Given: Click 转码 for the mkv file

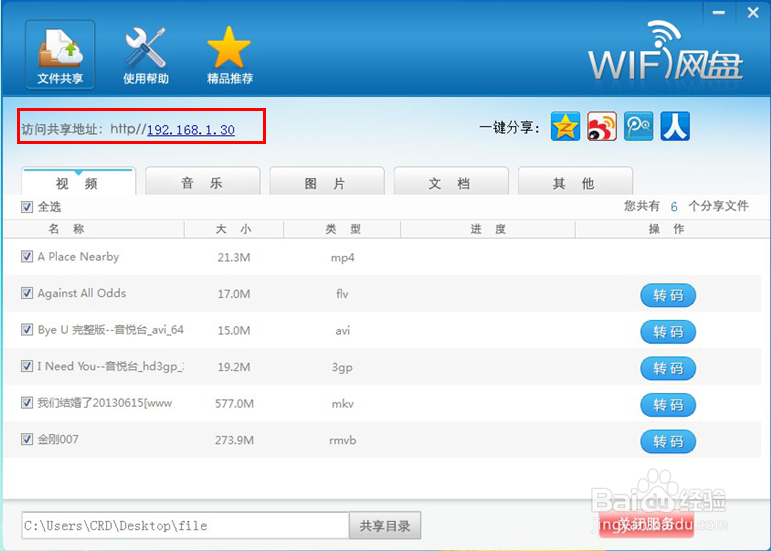Looking at the screenshot, I should pyautogui.click(x=668, y=405).
